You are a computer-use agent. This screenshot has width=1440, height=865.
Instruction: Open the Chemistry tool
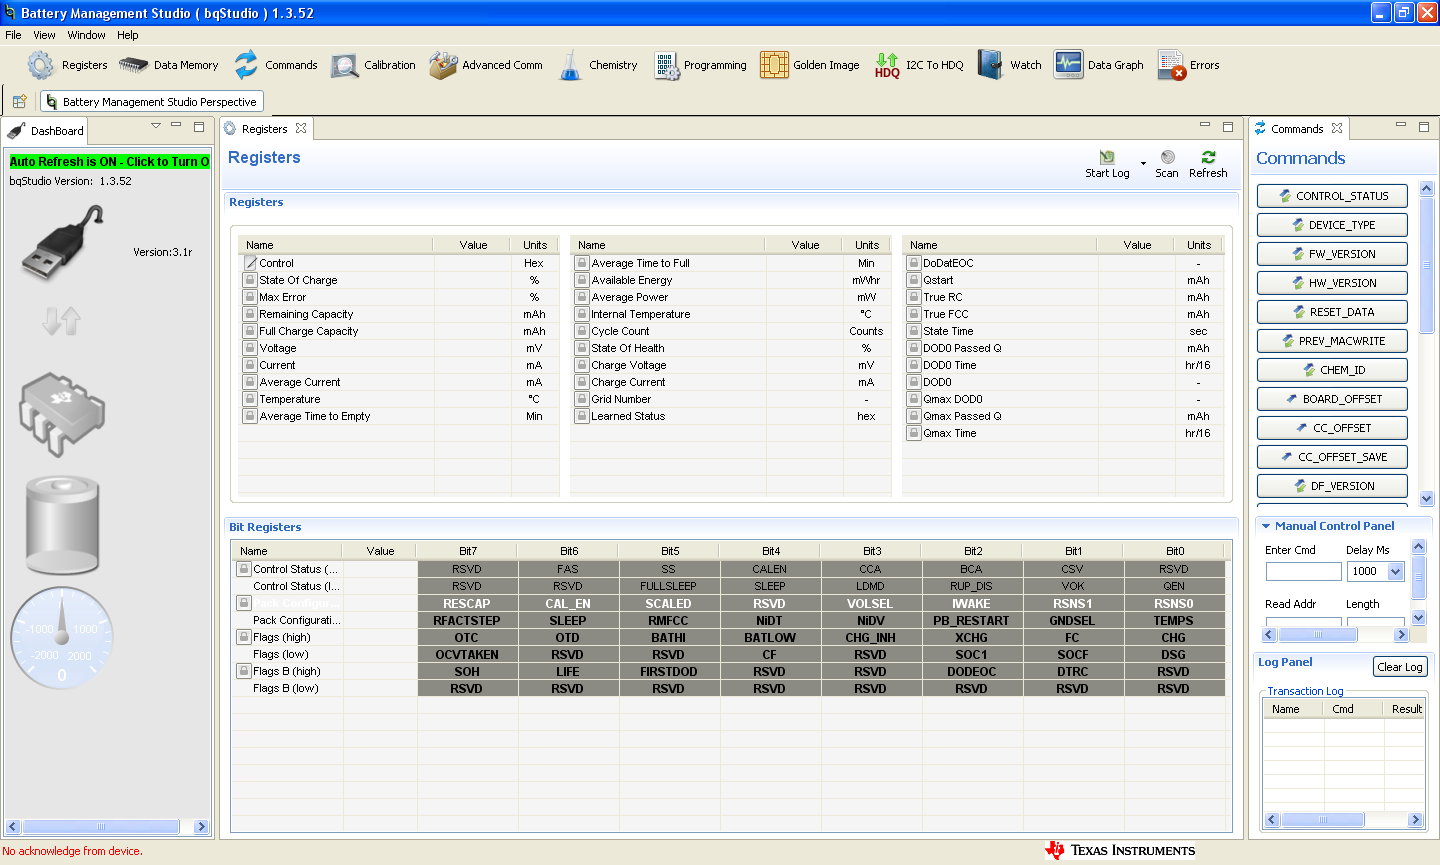tap(598, 65)
